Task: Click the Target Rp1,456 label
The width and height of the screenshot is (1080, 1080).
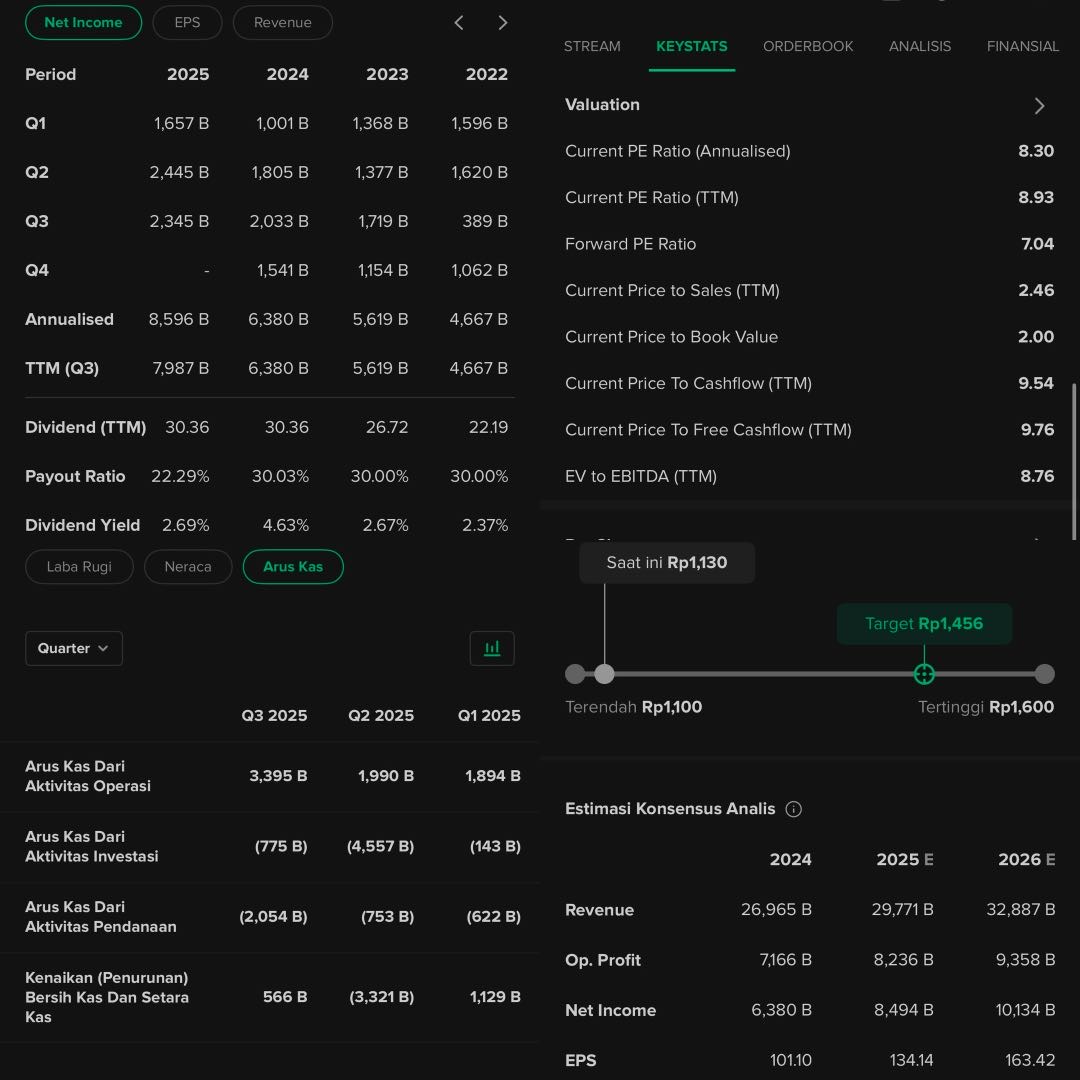Action: [924, 624]
